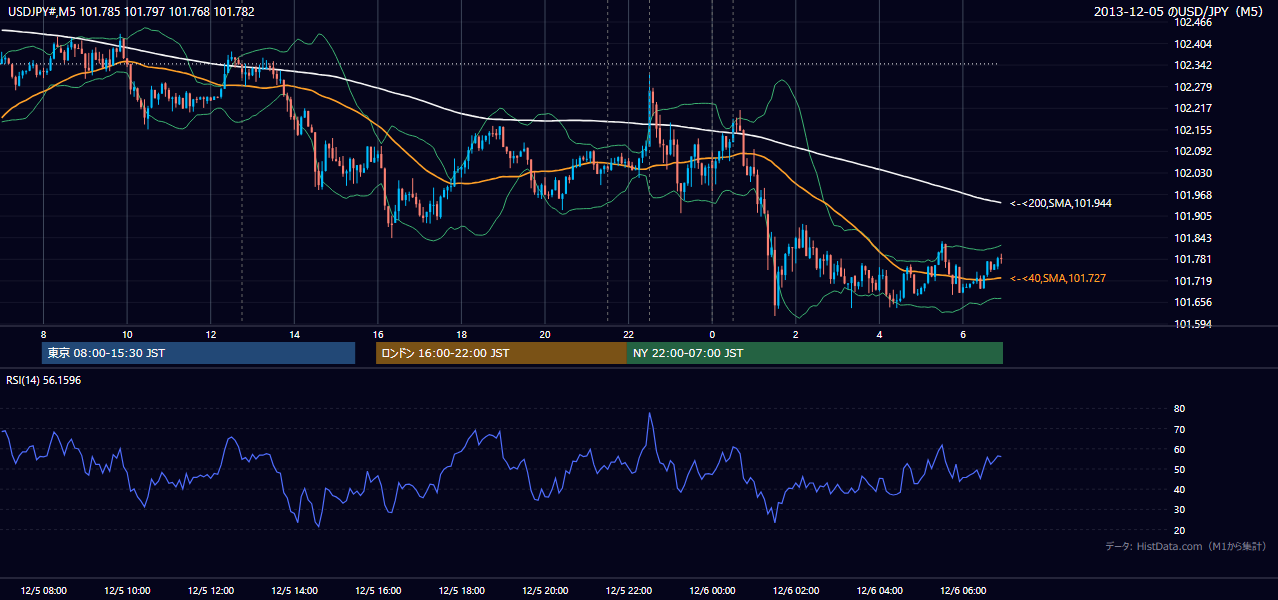Click RSI scale value 70
The height and width of the screenshot is (600, 1278).
pyautogui.click(x=1179, y=429)
